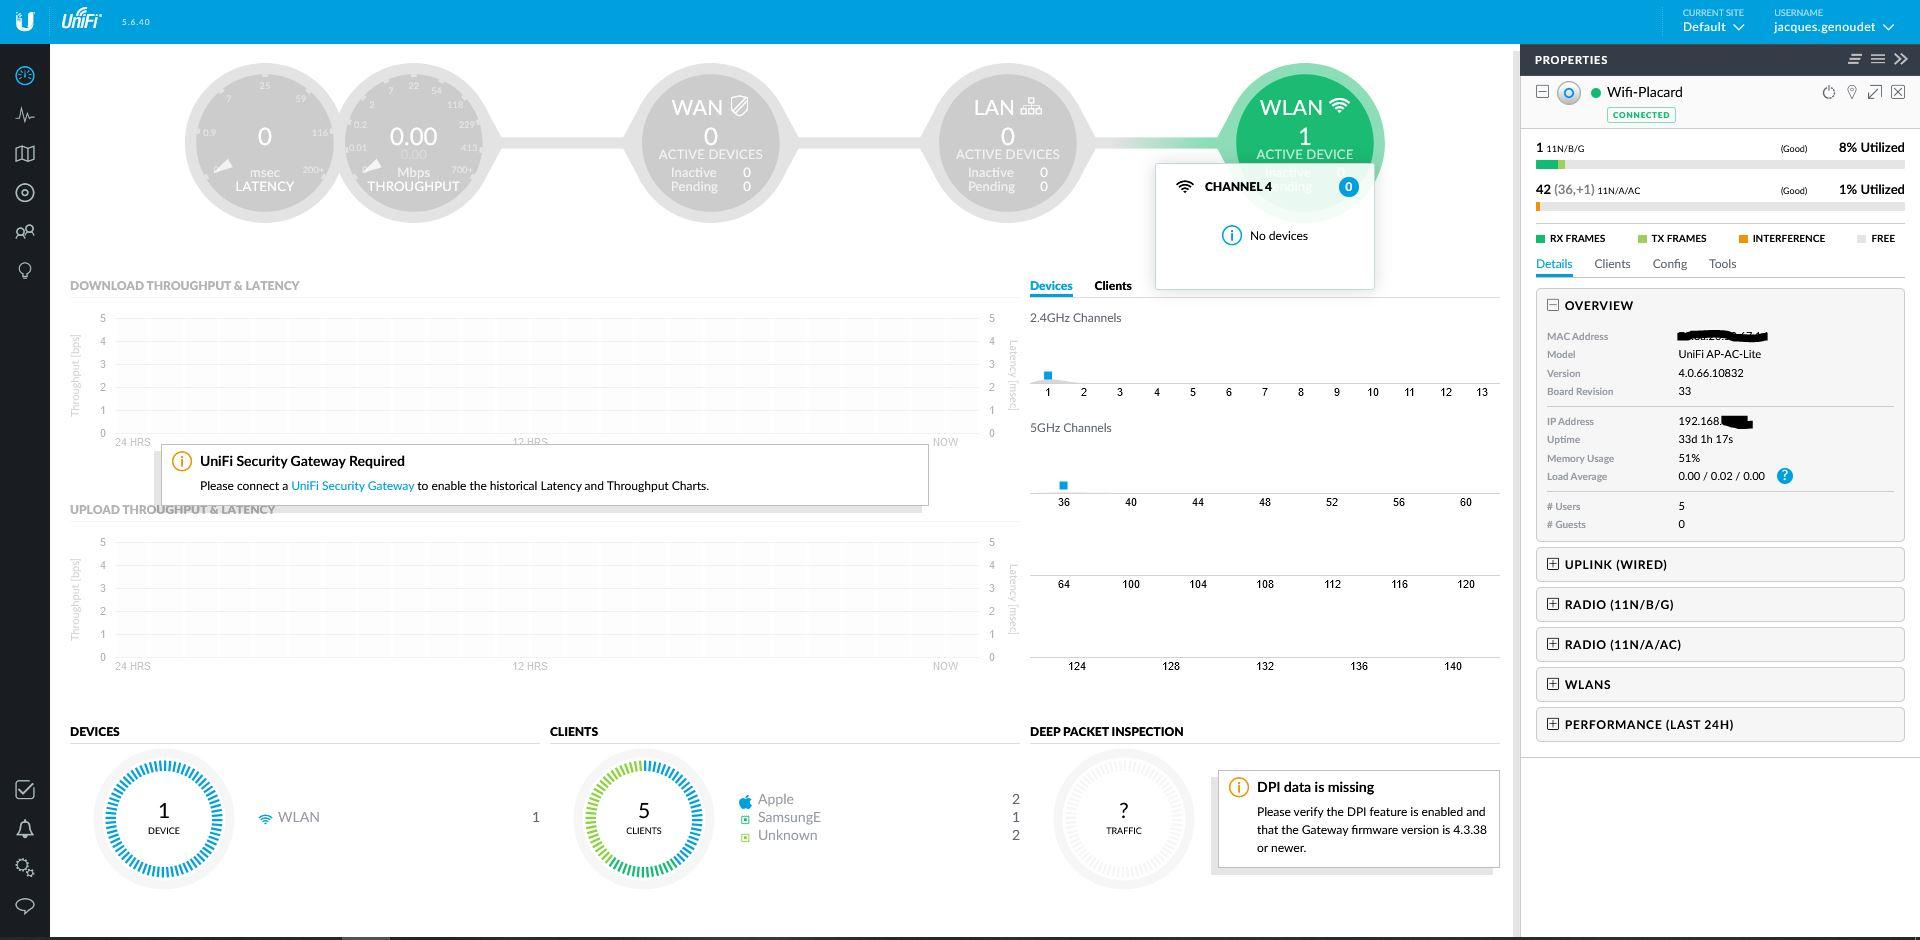
Task: Click the Traffic donut chart
Action: tap(1124, 818)
